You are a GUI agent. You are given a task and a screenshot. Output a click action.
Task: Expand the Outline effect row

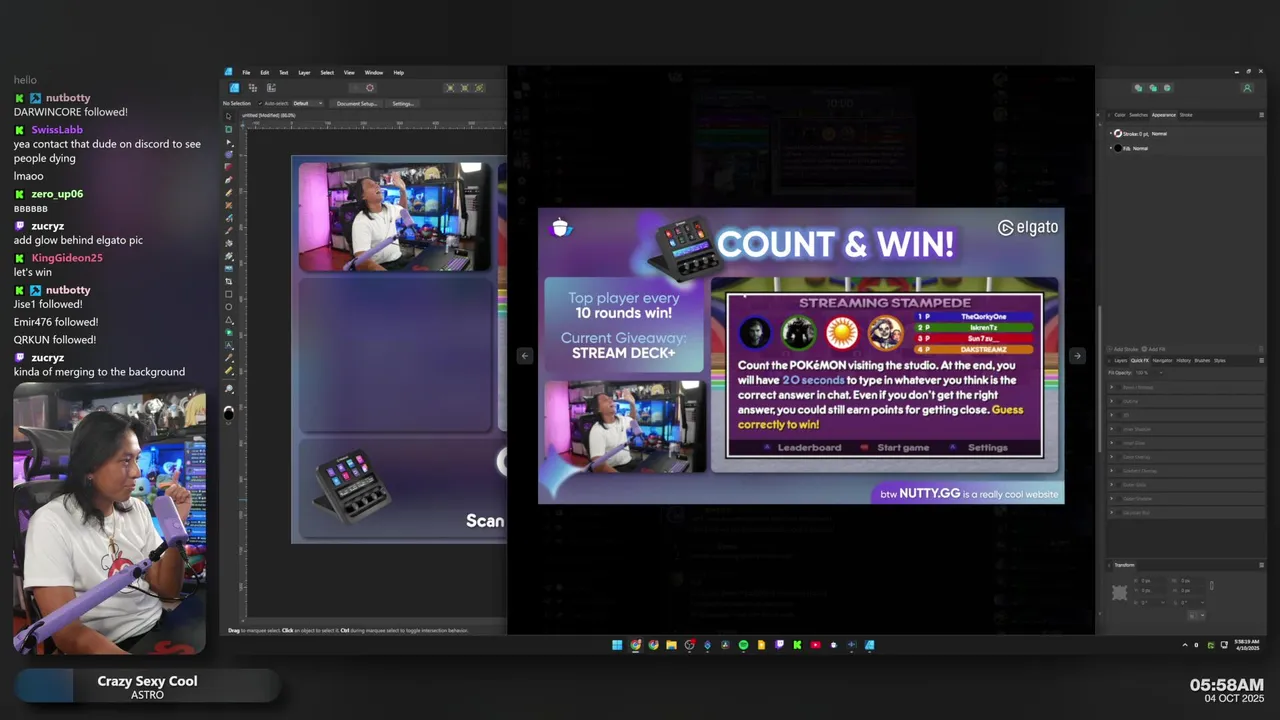1111,401
